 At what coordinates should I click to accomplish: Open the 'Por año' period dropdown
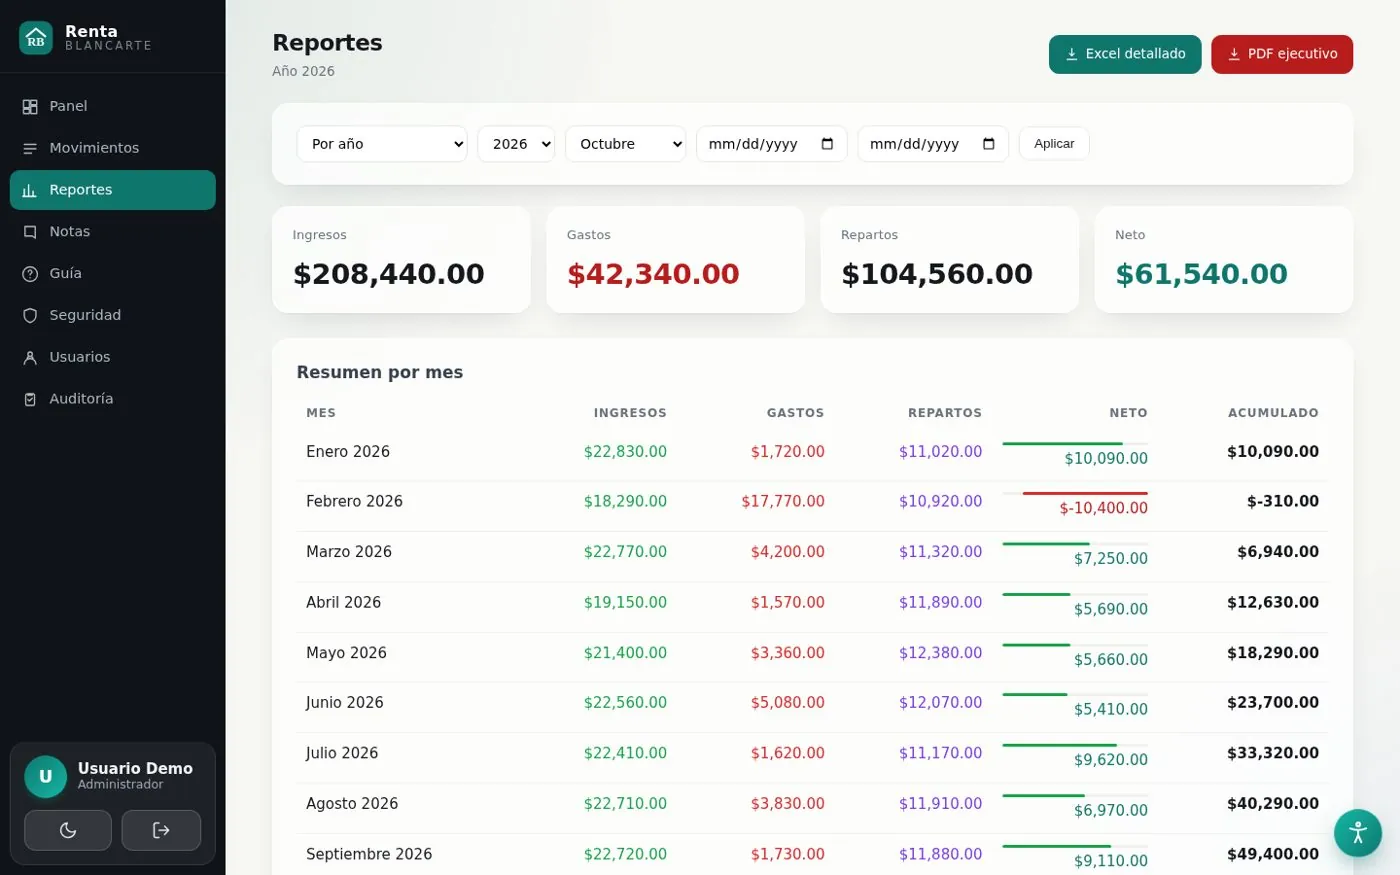coord(382,144)
